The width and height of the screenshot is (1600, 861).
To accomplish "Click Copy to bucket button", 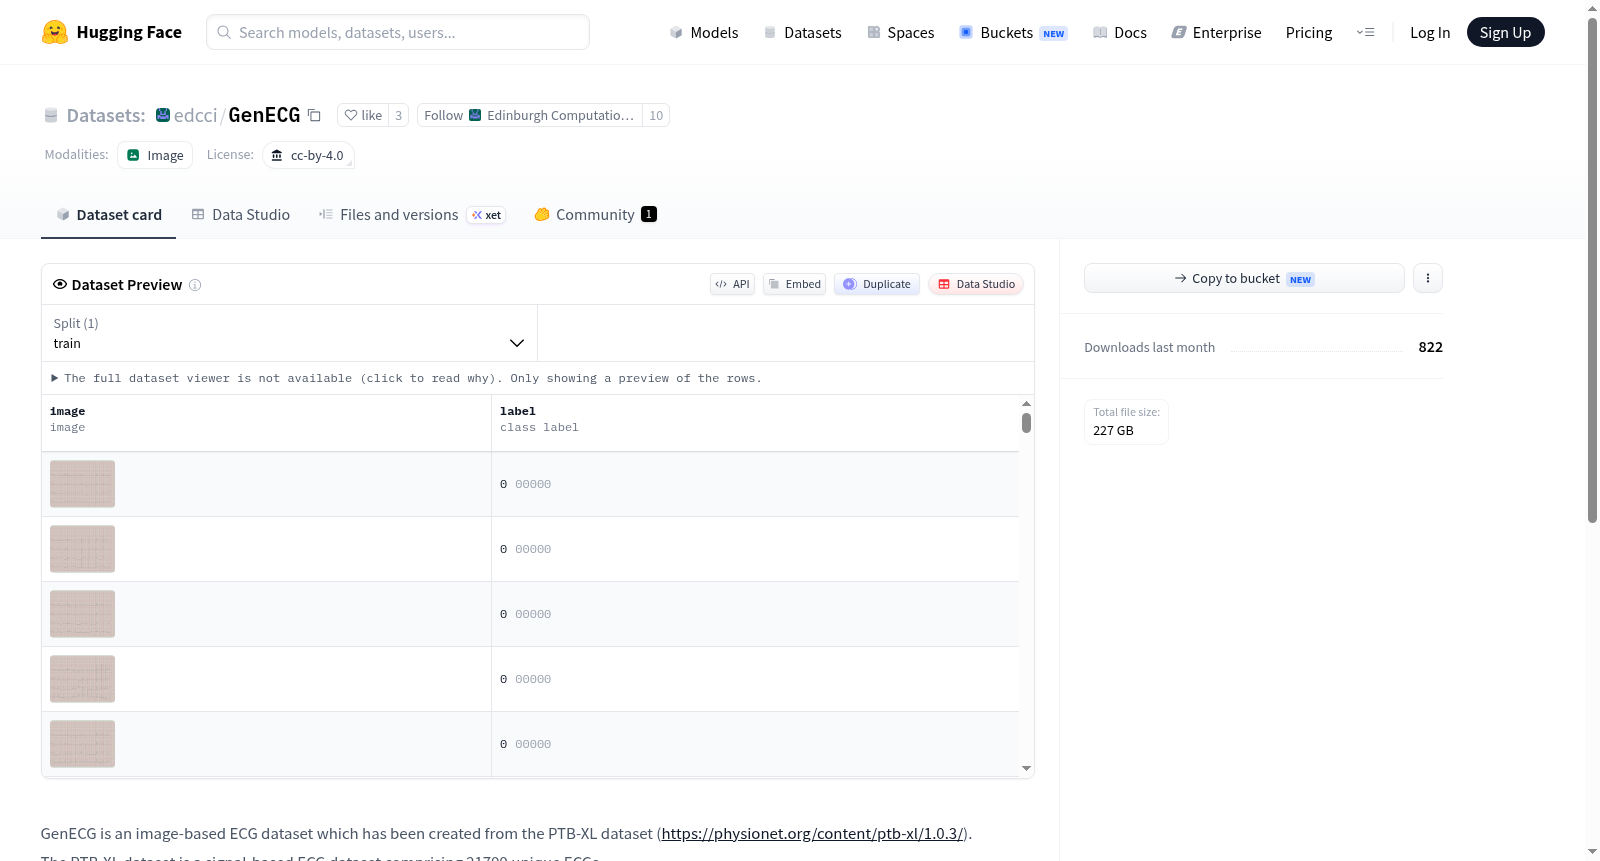I will (1244, 278).
